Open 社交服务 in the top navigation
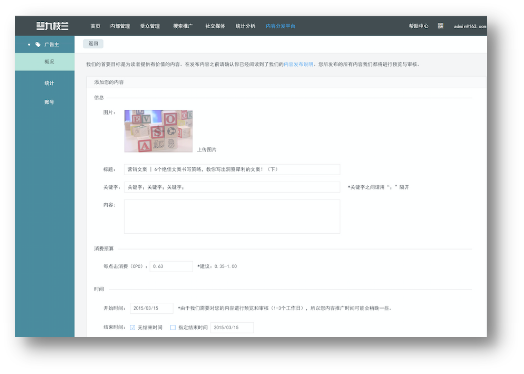Image resolution: width=524 pixels, height=374 pixels. 215,26
